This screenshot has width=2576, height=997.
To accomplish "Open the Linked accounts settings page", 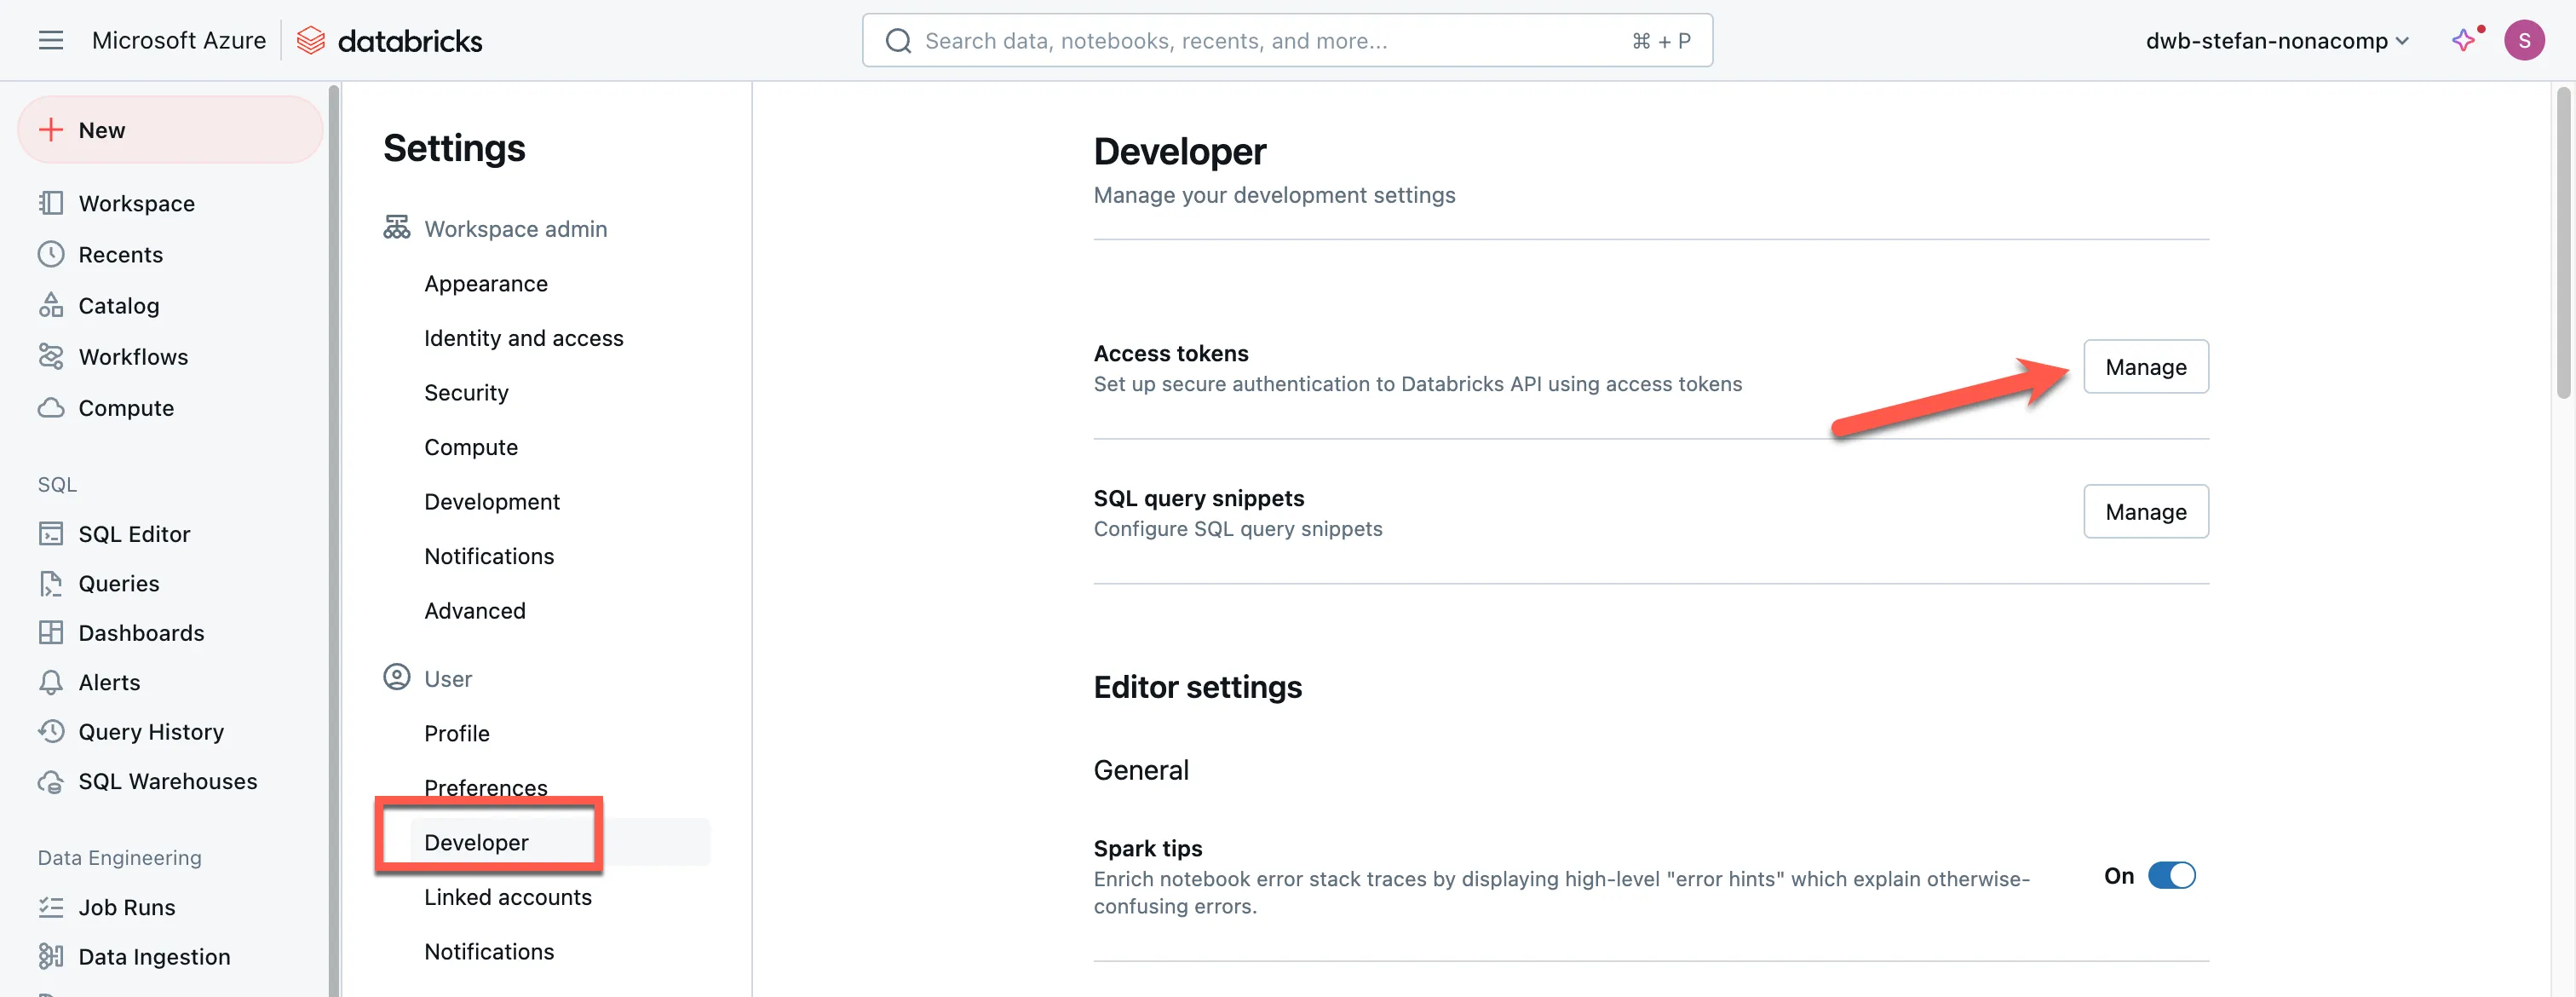I will click(507, 896).
